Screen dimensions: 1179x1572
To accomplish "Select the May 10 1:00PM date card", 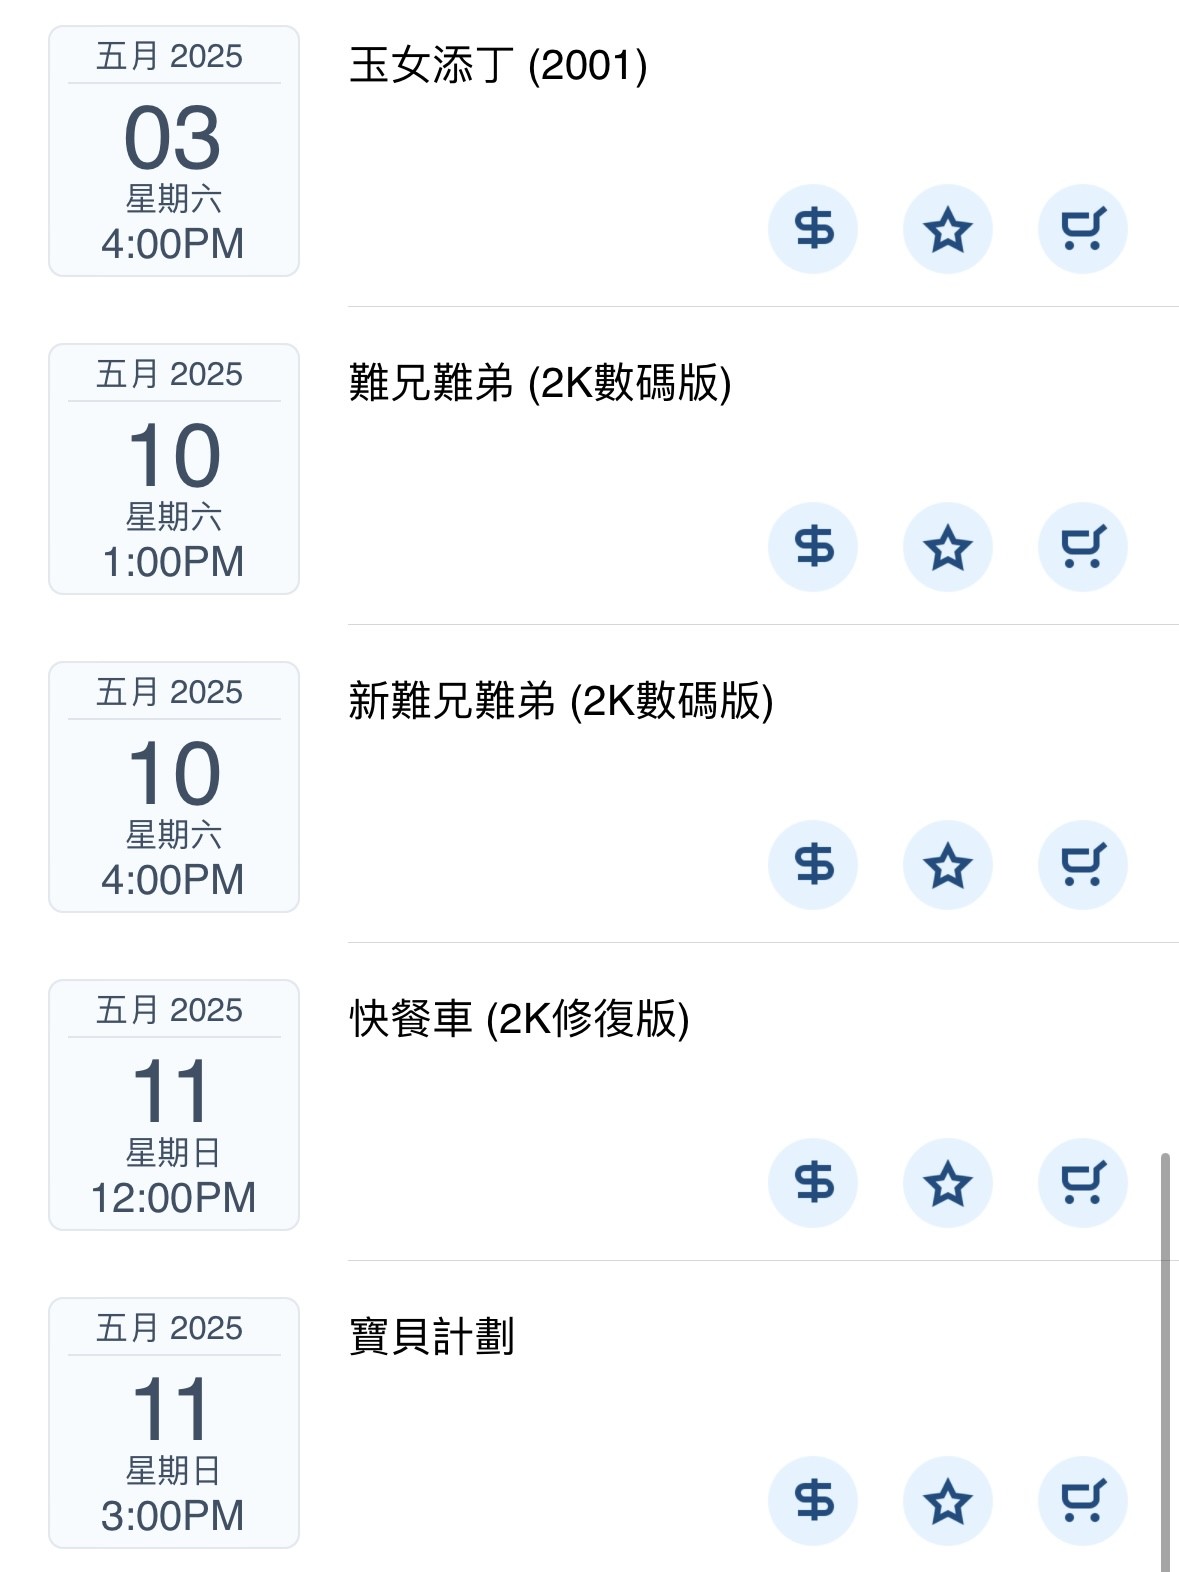I will (x=174, y=469).
